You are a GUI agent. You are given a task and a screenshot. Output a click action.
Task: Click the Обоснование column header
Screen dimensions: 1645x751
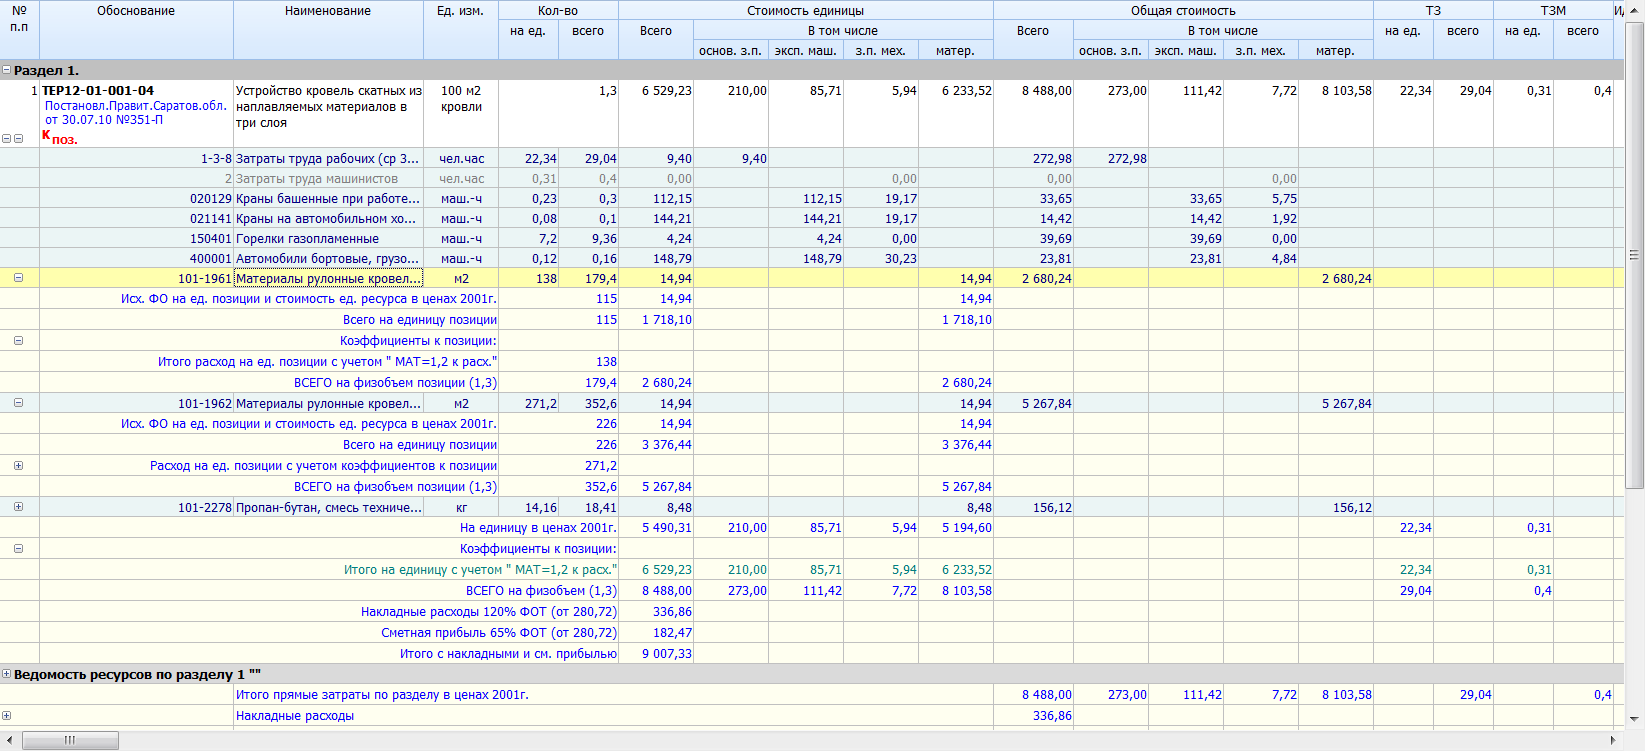pos(136,11)
